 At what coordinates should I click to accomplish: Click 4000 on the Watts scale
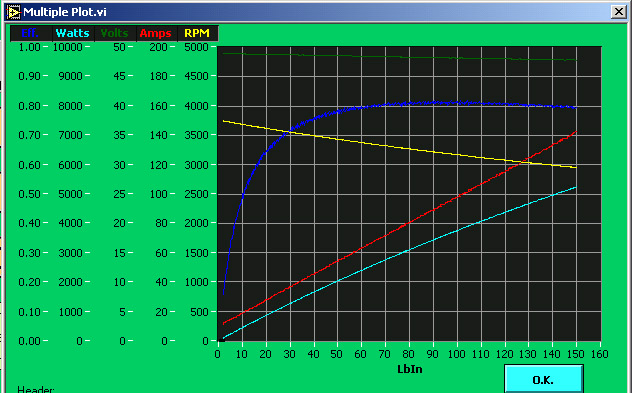[71, 223]
